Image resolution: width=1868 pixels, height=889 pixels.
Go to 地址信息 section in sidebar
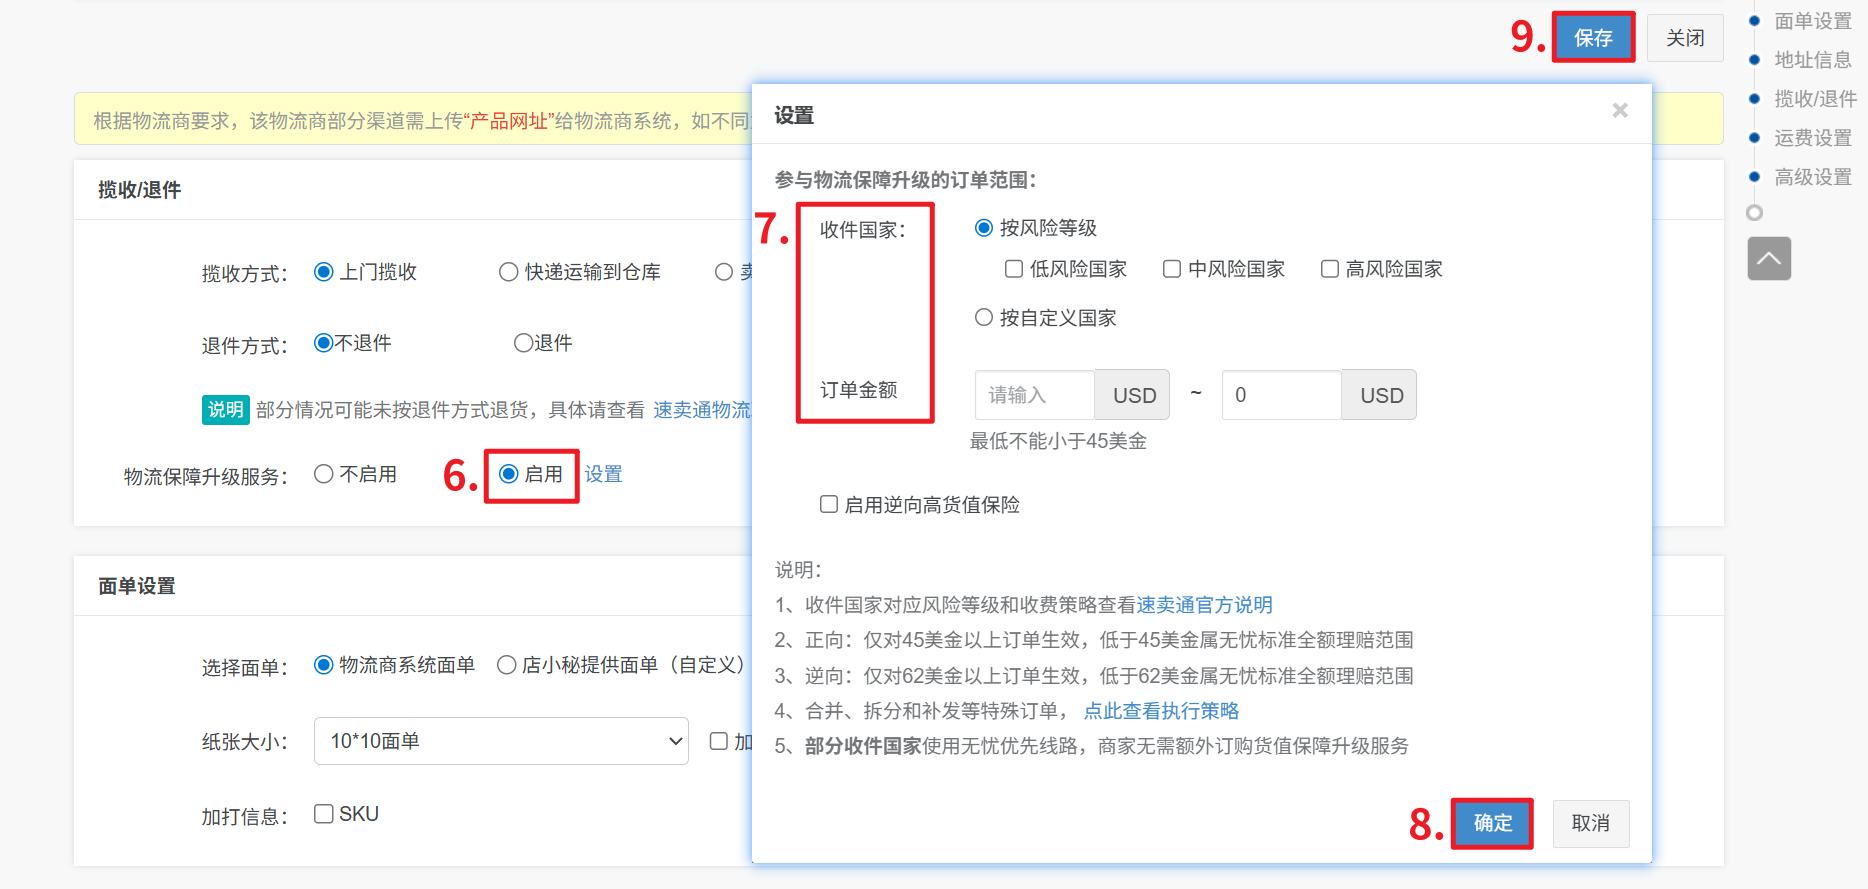pyautogui.click(x=1812, y=60)
